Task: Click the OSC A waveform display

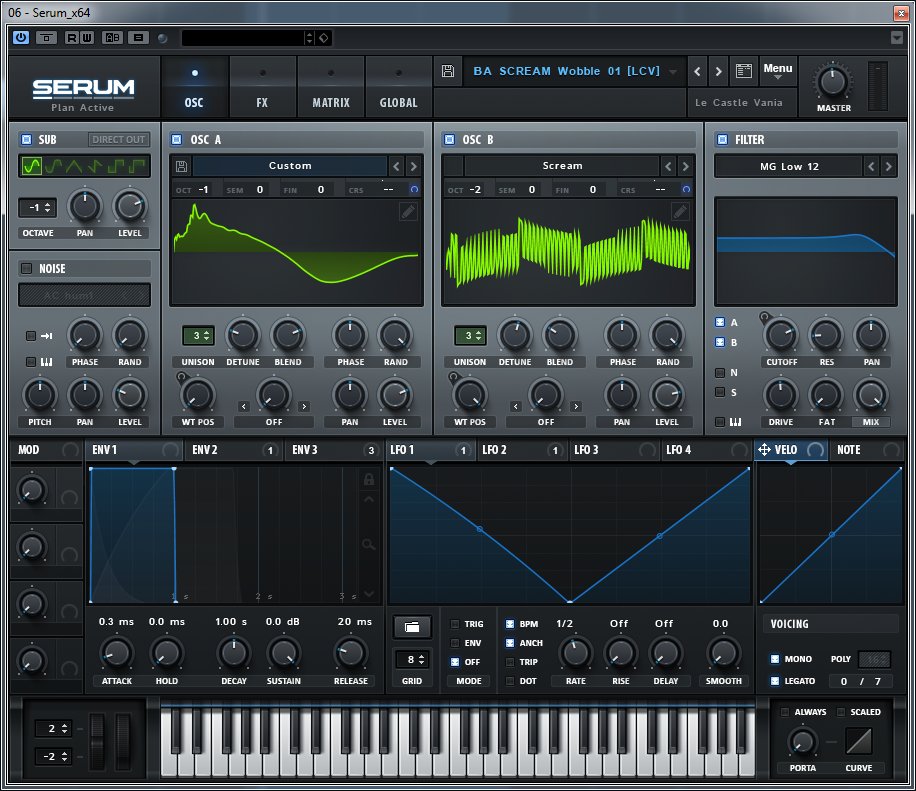Action: click(x=296, y=252)
